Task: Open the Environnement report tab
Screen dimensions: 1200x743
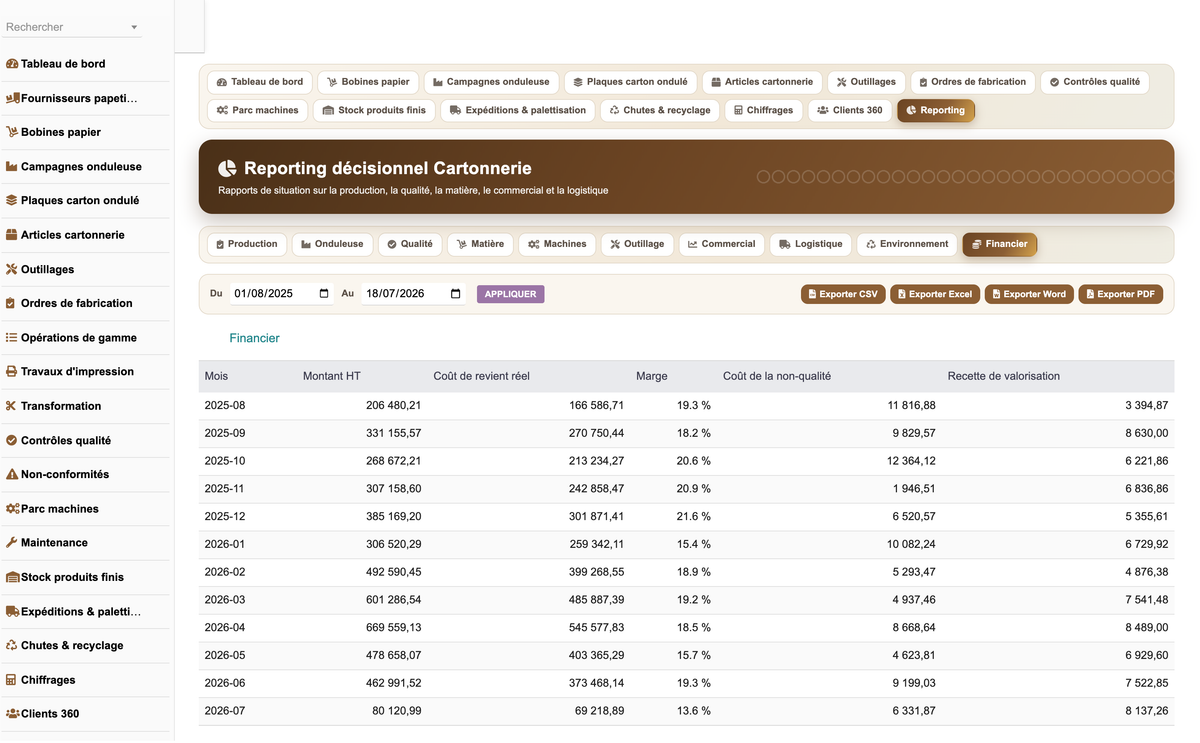Action: click(907, 244)
